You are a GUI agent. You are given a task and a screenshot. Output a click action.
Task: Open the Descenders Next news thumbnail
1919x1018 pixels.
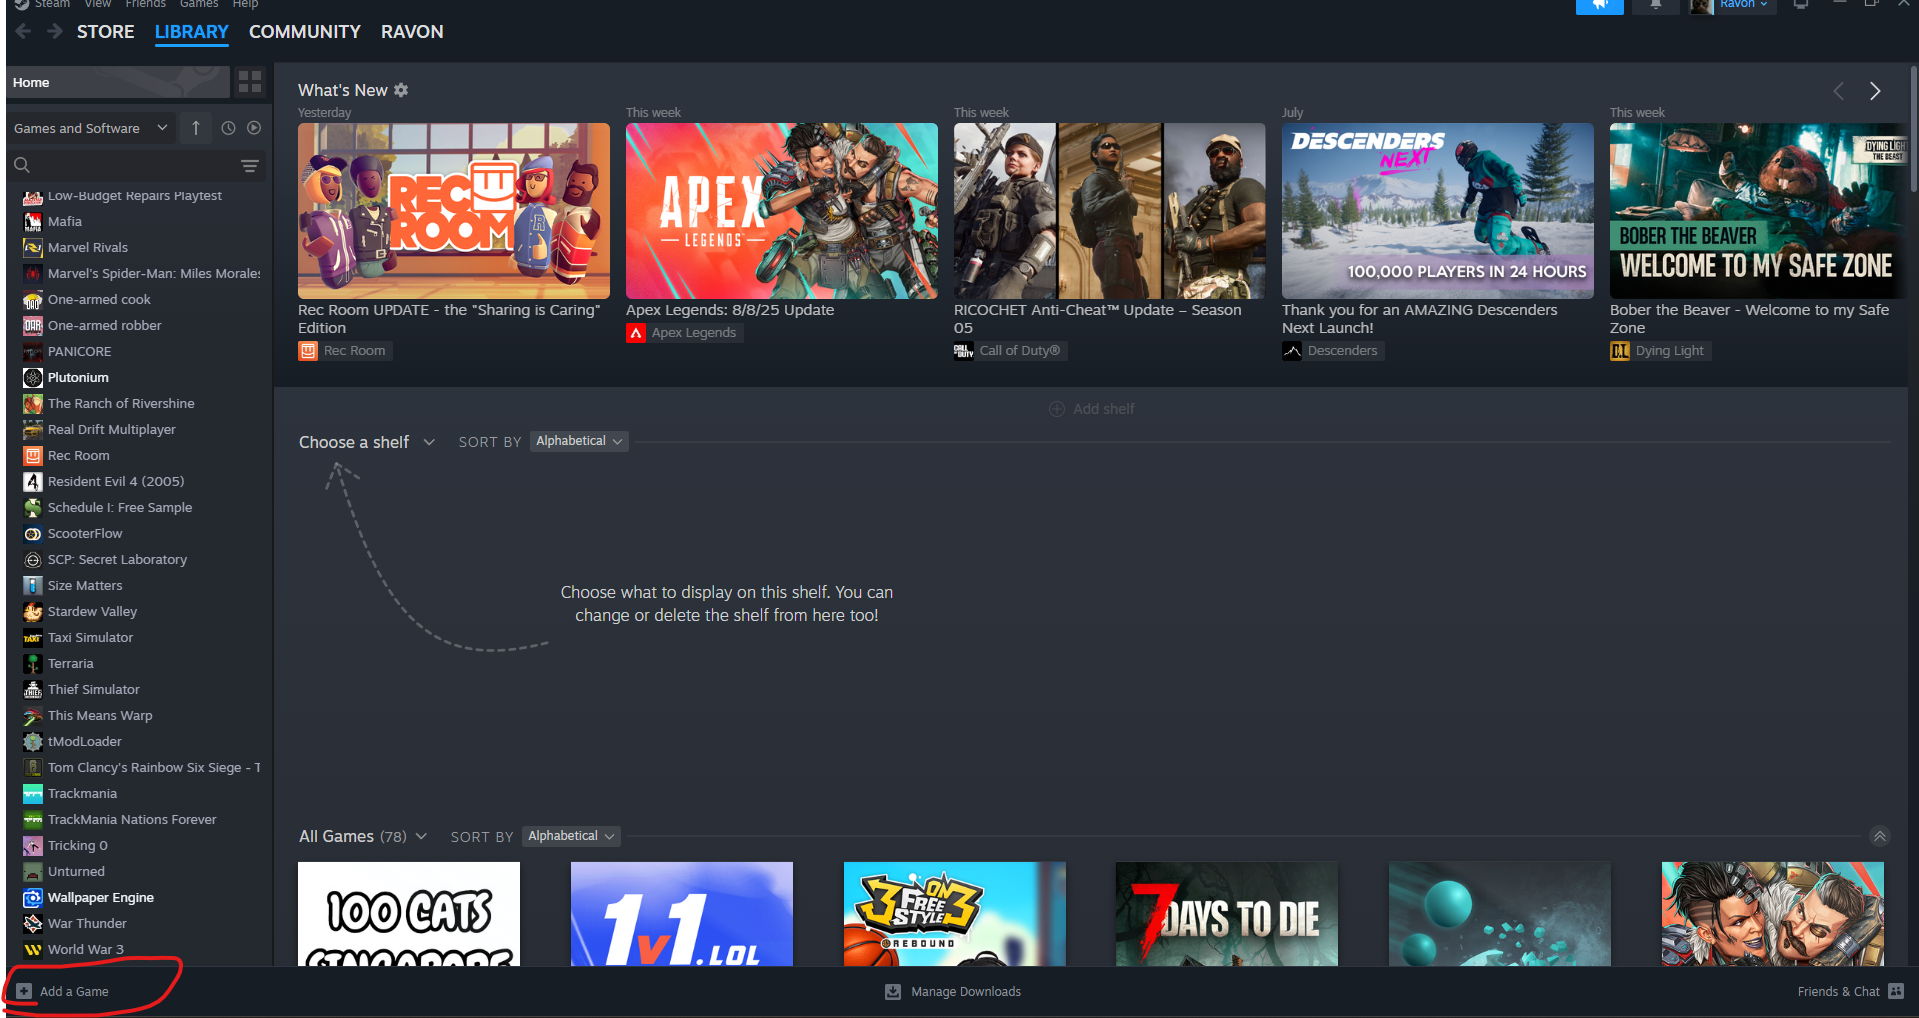tap(1438, 211)
